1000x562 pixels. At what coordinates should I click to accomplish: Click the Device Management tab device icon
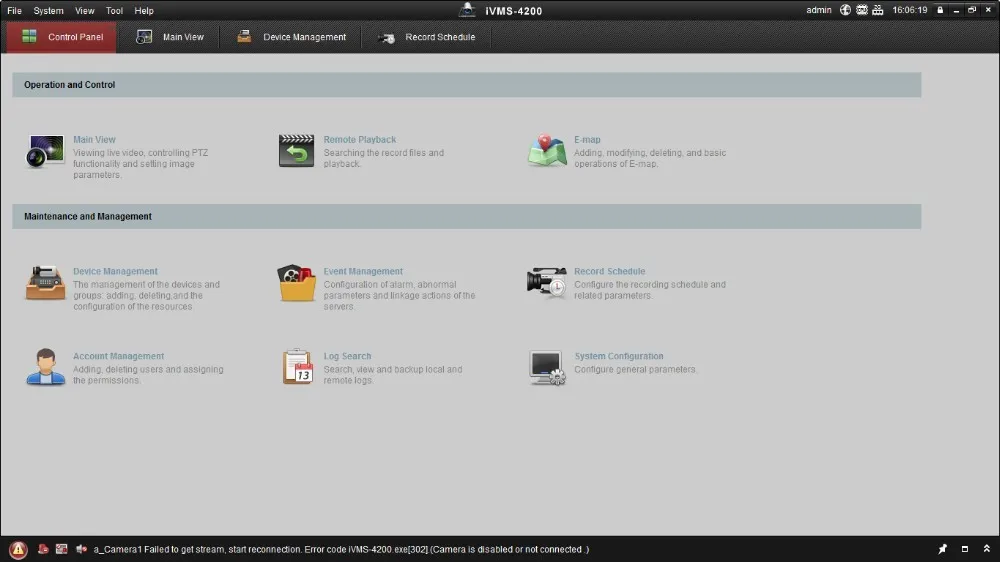(244, 36)
